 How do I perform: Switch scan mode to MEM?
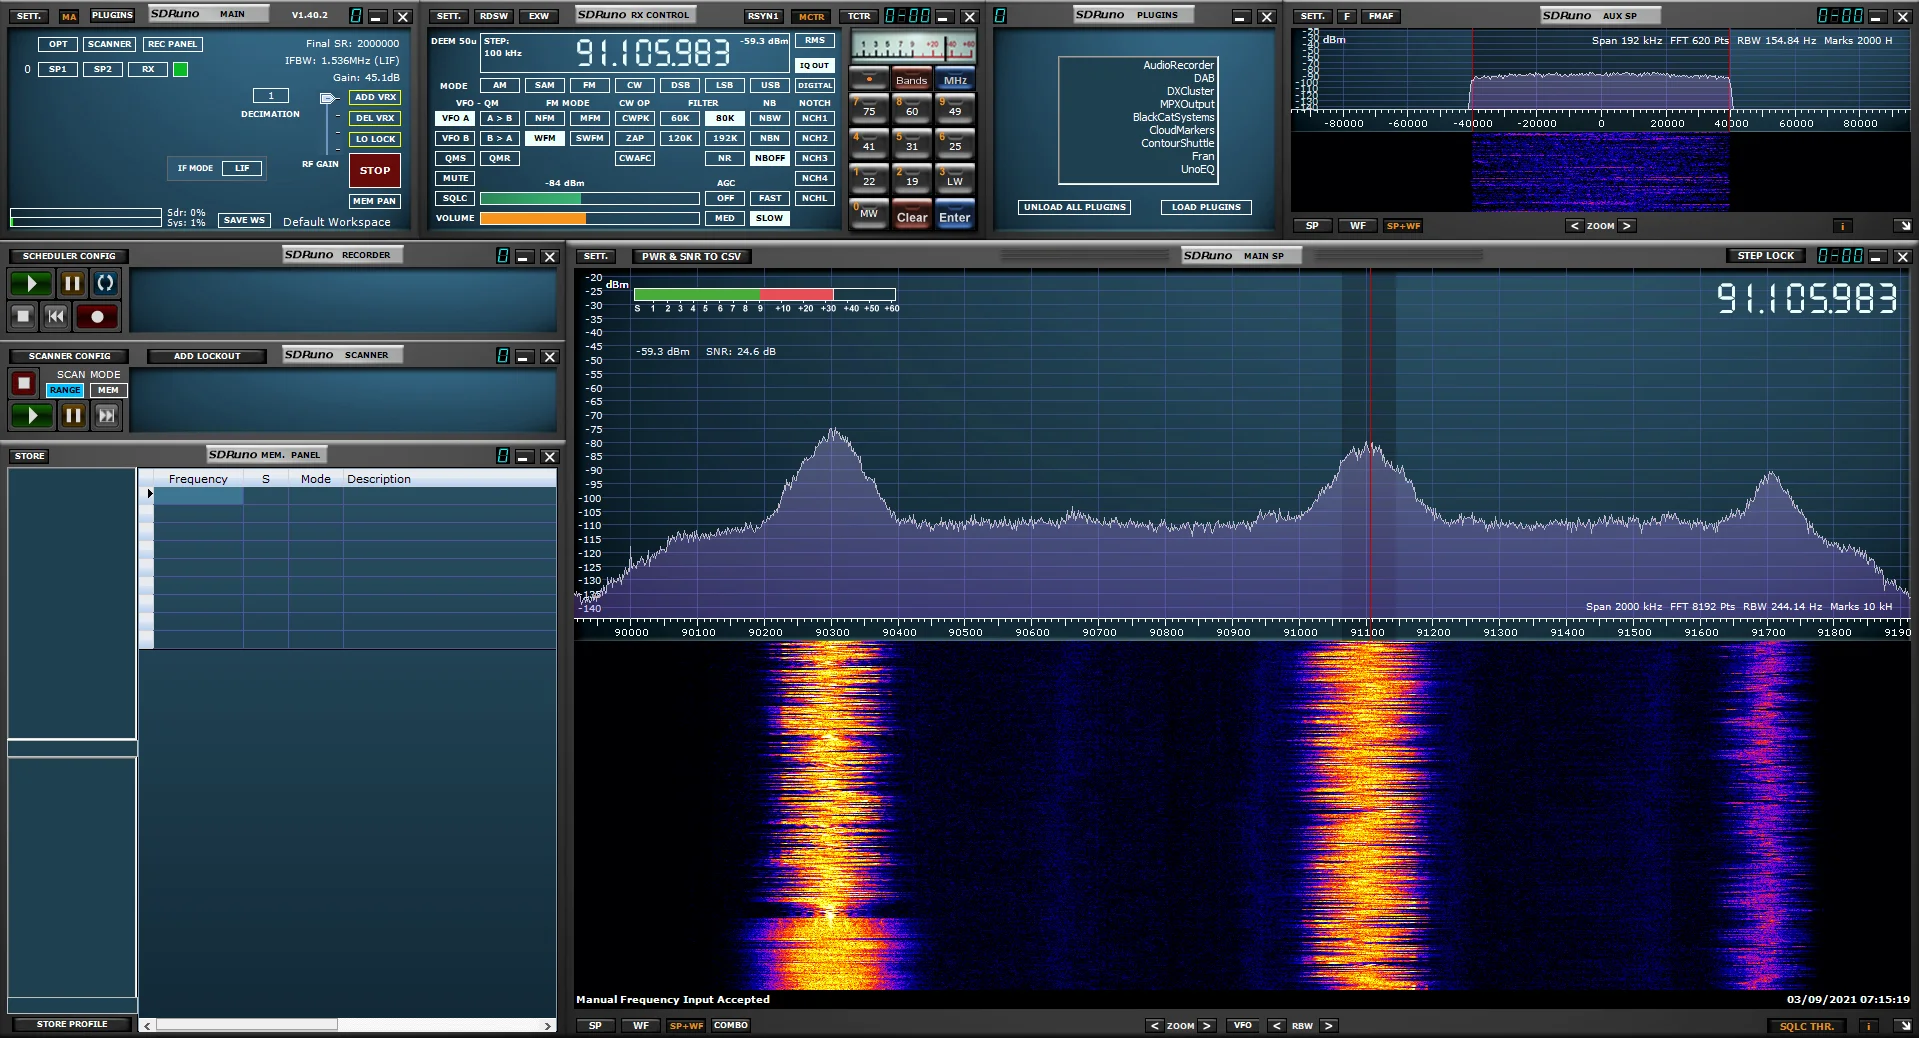pyautogui.click(x=108, y=390)
